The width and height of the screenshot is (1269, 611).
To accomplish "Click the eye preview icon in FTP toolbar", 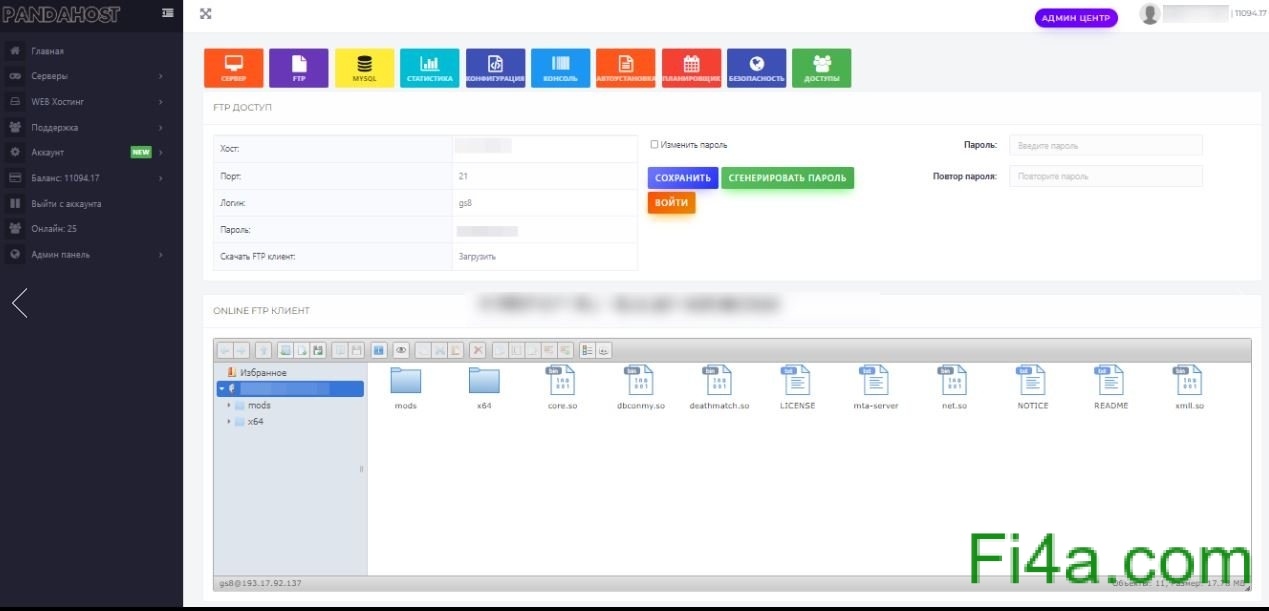I will [x=401, y=350].
